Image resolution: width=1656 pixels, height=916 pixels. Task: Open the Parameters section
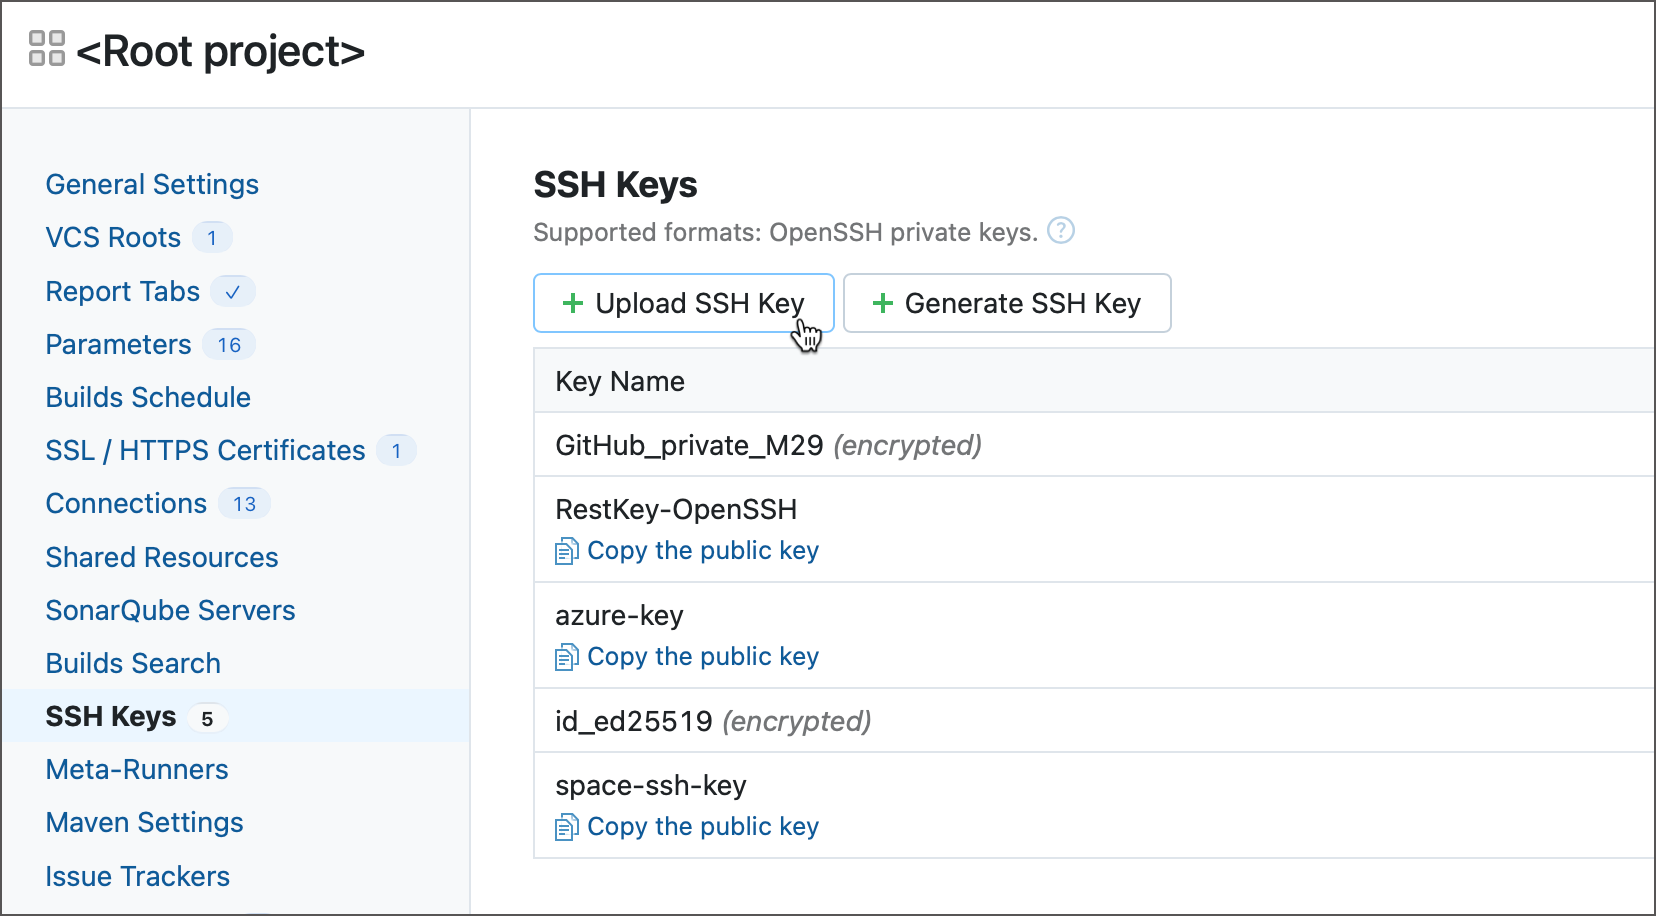(118, 344)
